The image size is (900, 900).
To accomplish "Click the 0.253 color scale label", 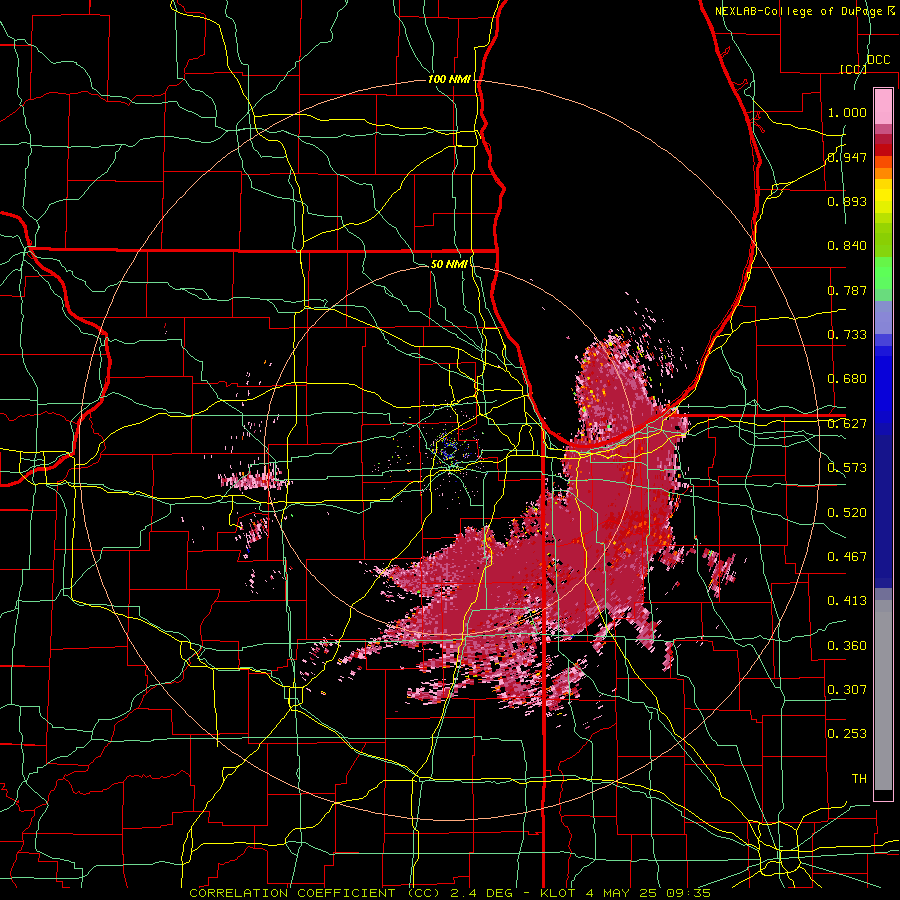I will click(847, 734).
